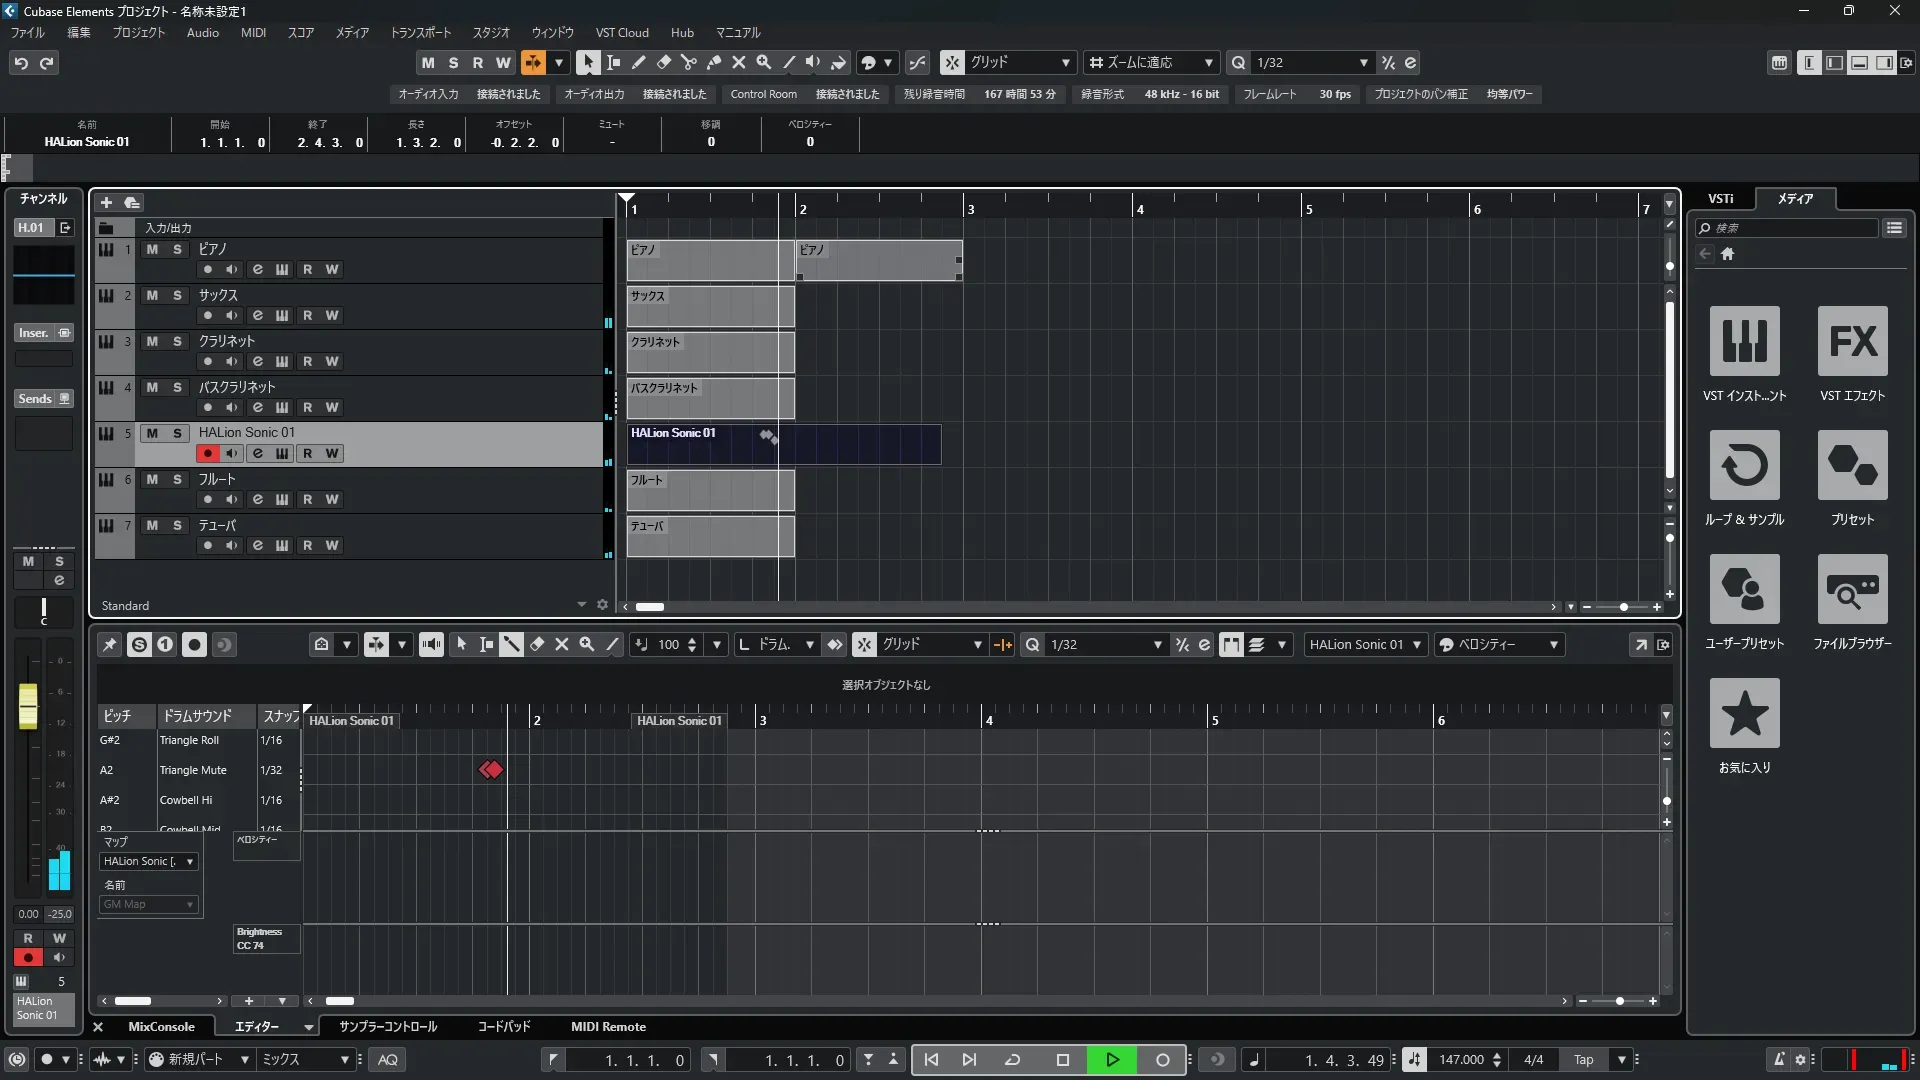
Task: Open Loops & Samples tile in media panel
Action: [1744, 465]
